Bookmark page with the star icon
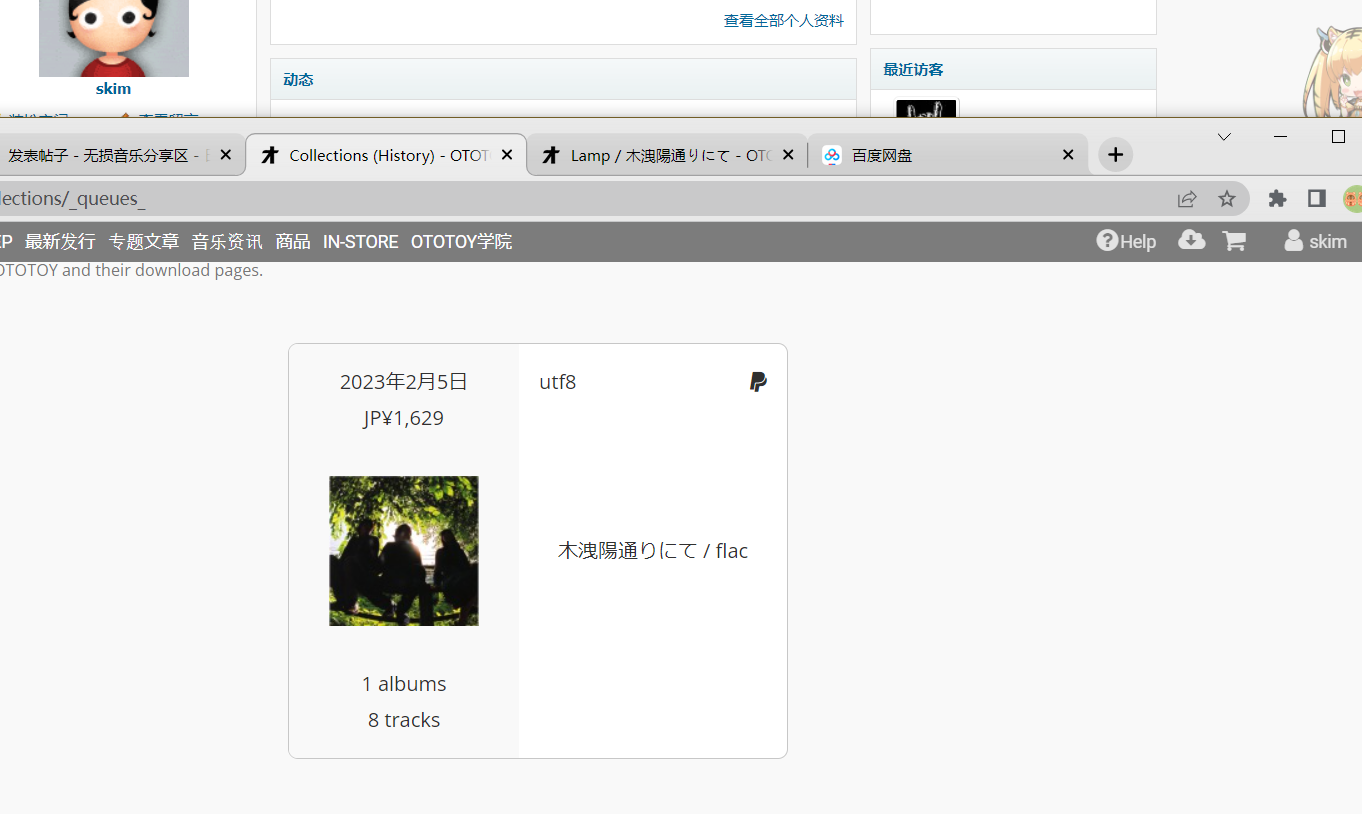This screenshot has height=814, width=1362. tap(1227, 199)
